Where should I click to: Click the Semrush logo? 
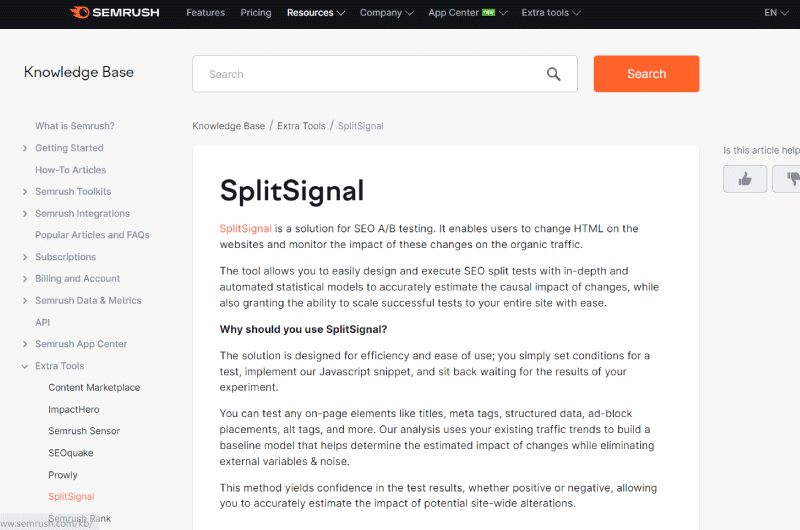tap(115, 12)
